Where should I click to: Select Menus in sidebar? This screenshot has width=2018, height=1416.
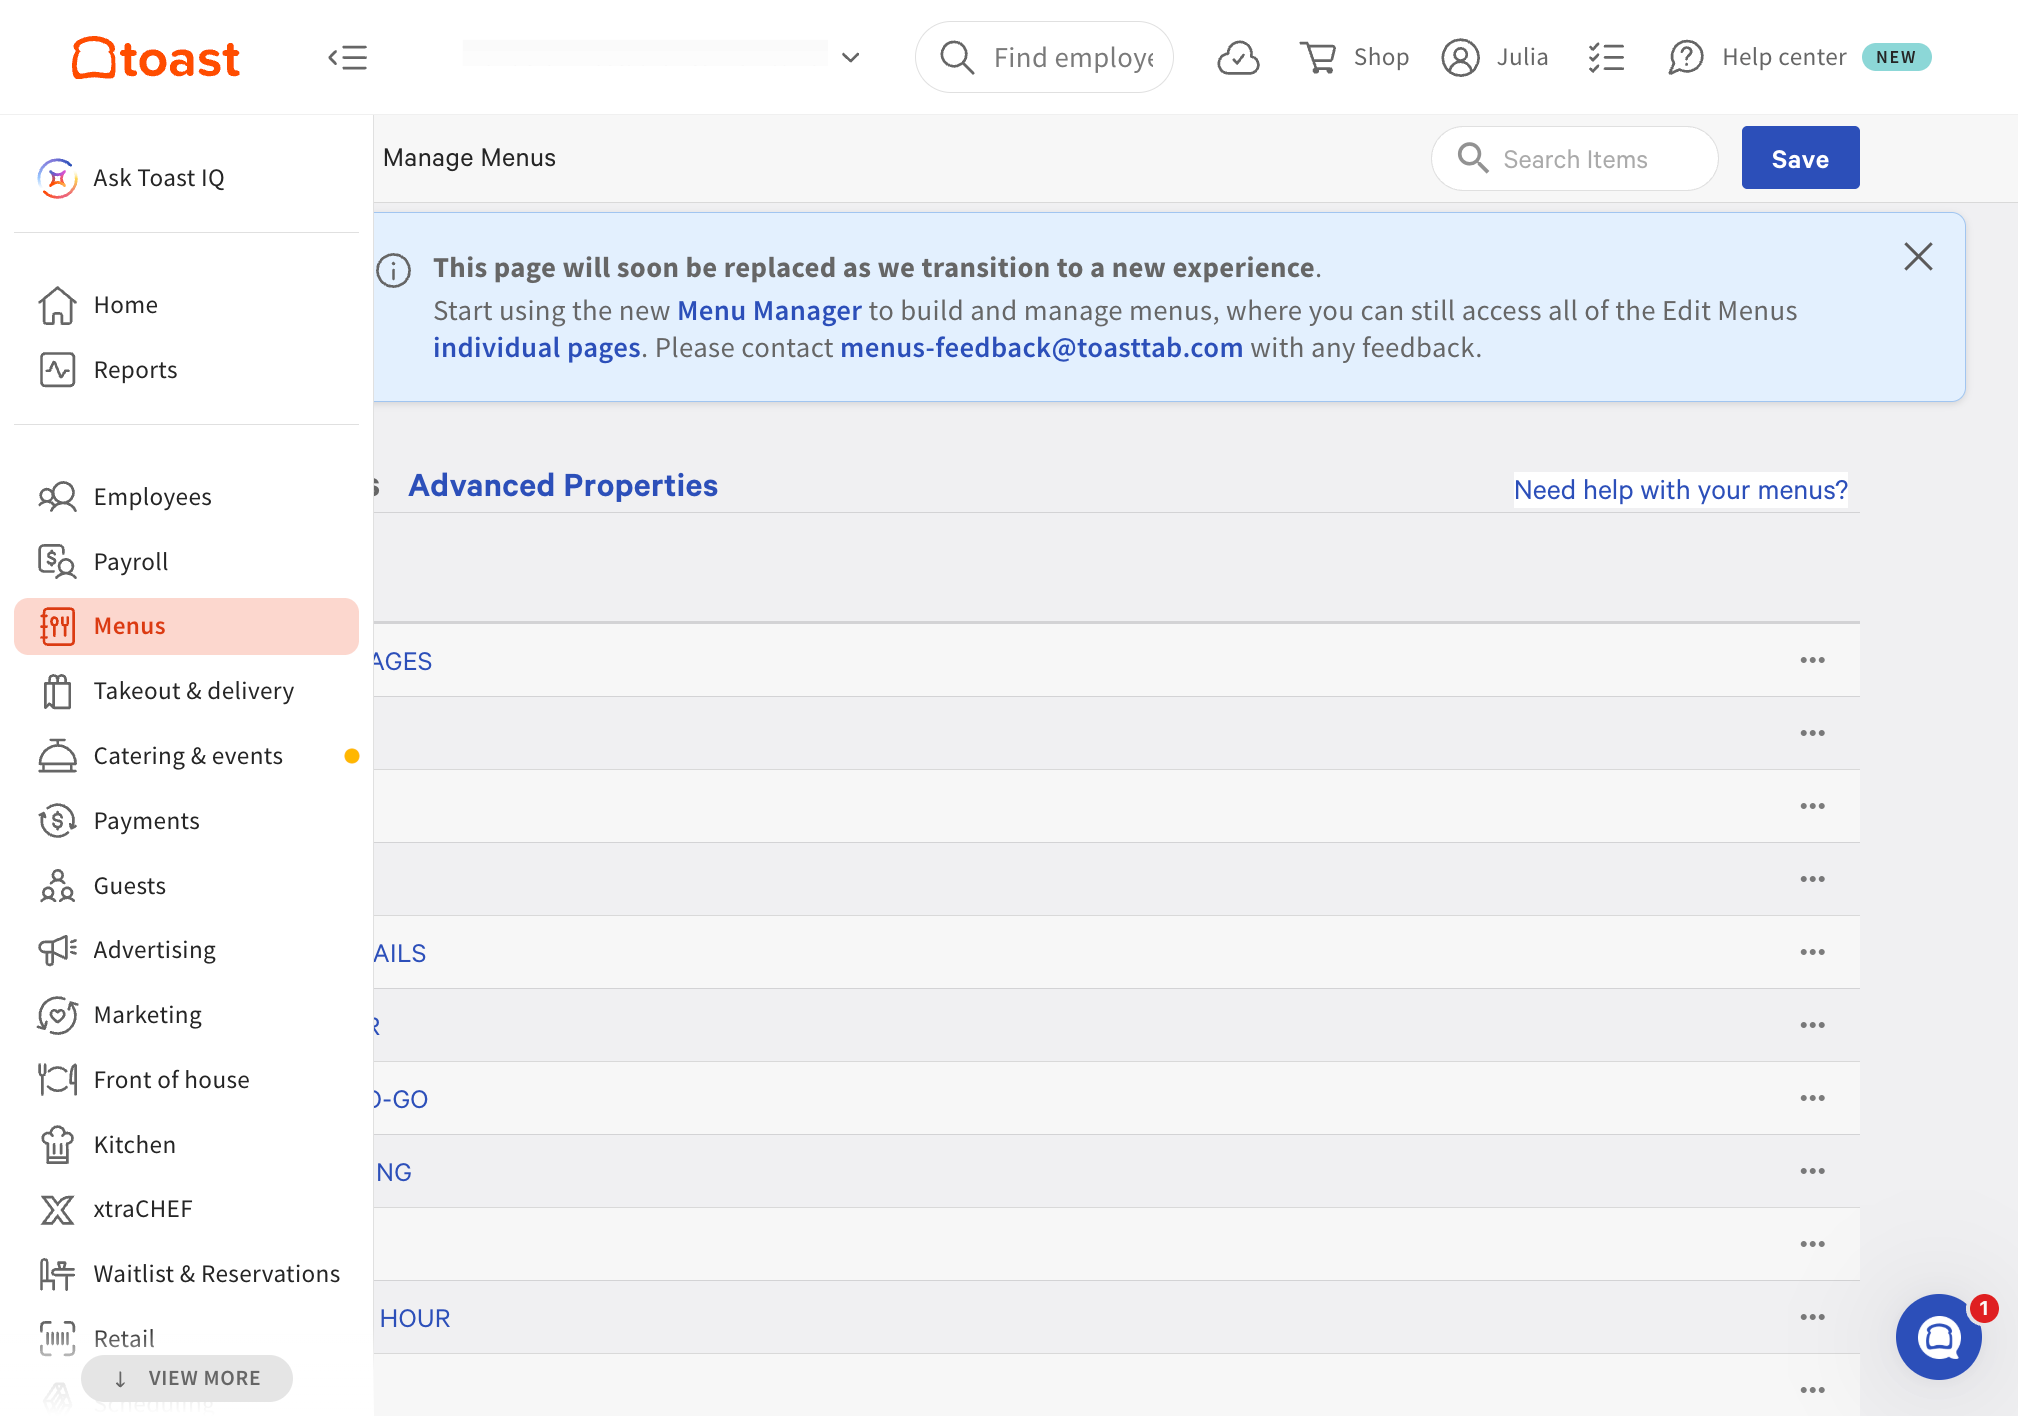coord(186,626)
